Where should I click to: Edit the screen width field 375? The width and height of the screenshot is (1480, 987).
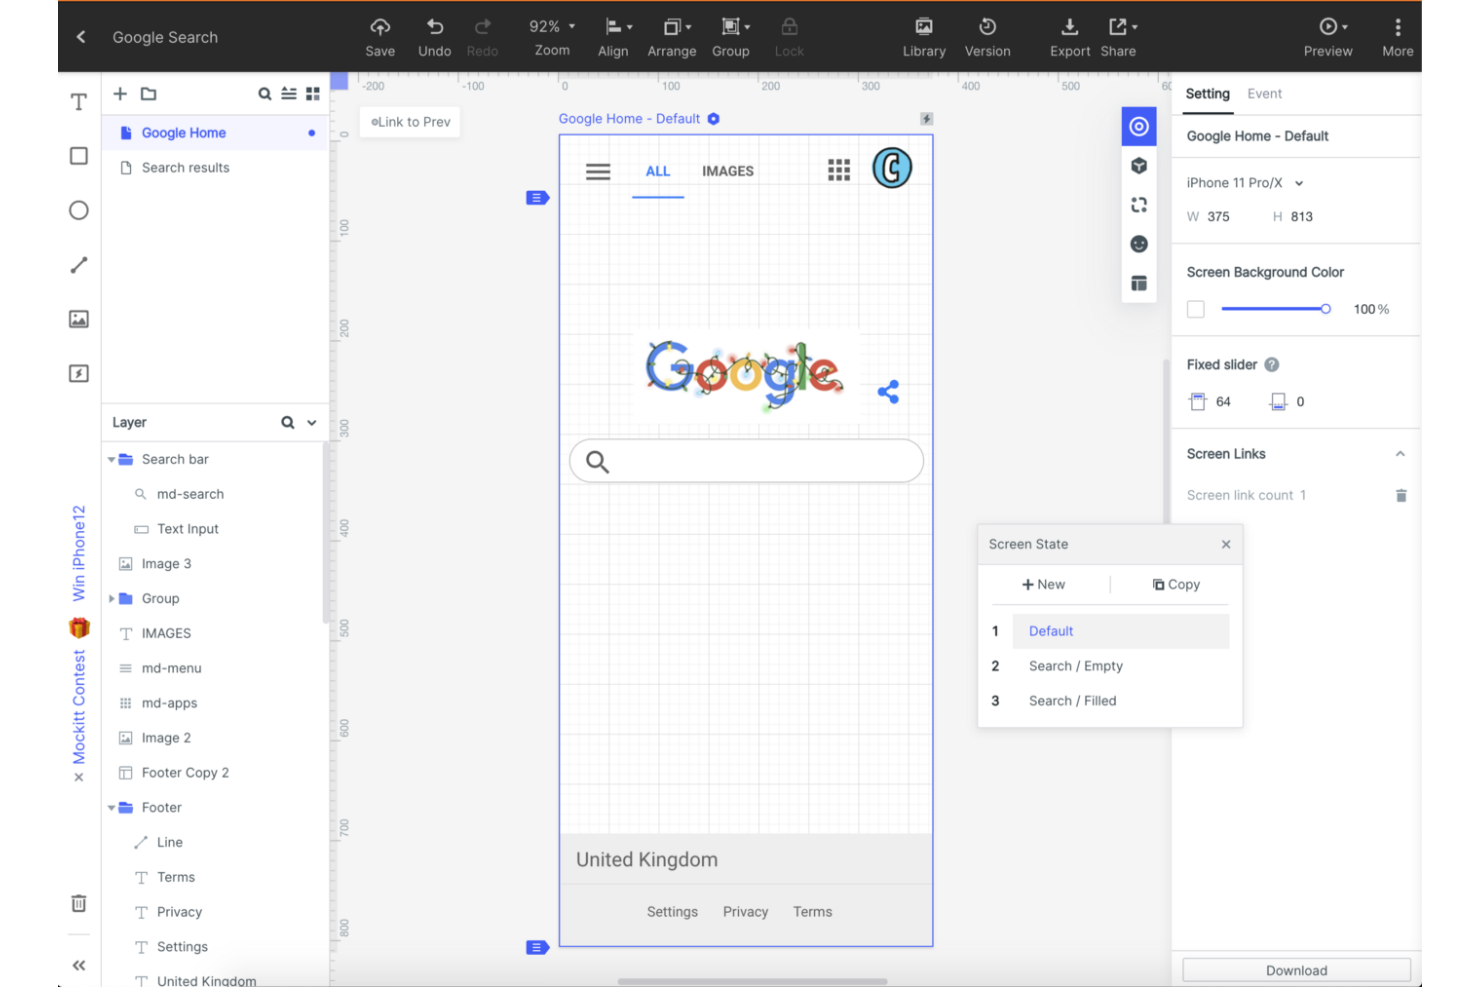[1218, 216]
